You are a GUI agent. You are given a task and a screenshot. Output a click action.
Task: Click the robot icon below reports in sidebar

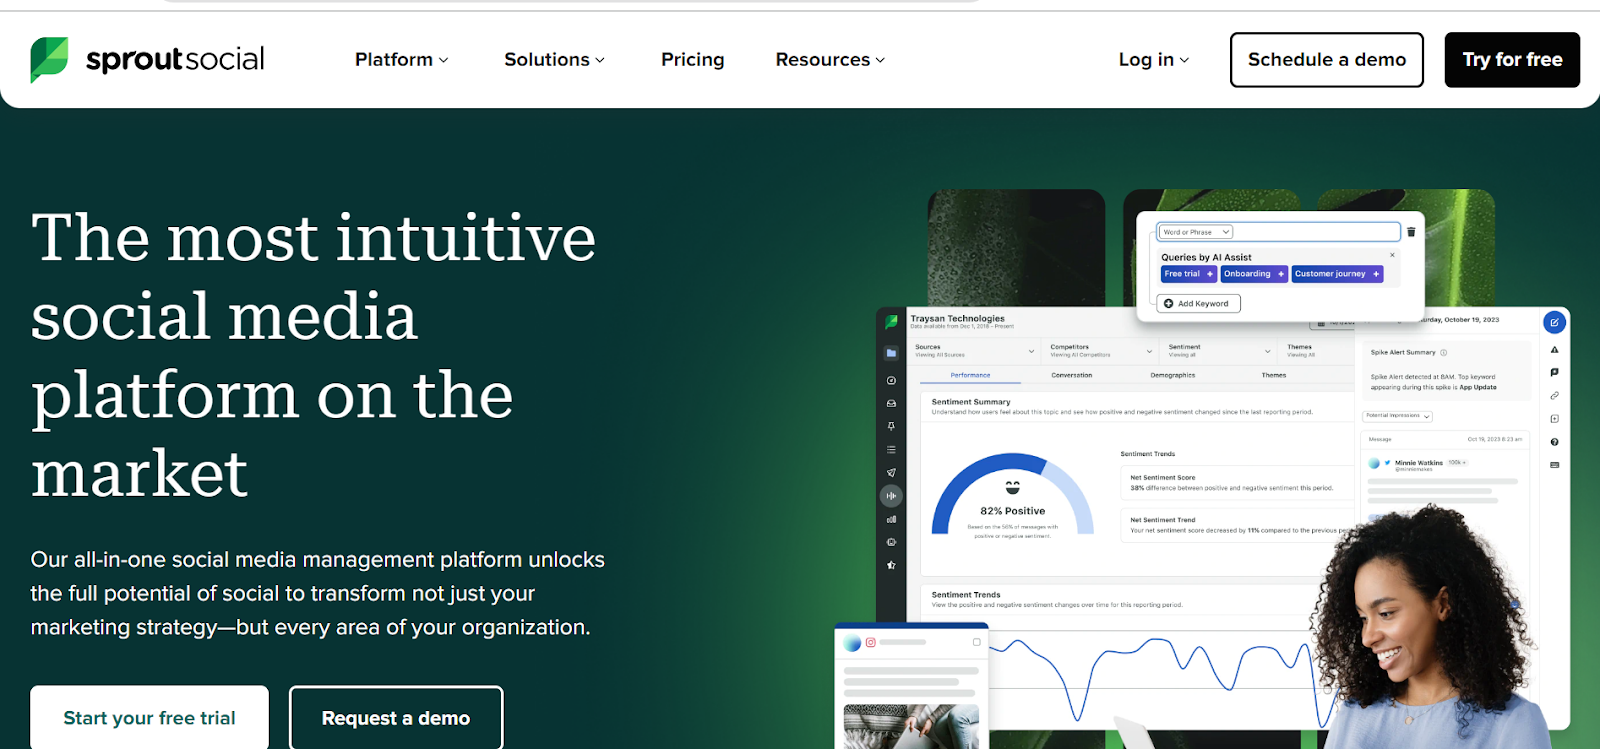891,542
